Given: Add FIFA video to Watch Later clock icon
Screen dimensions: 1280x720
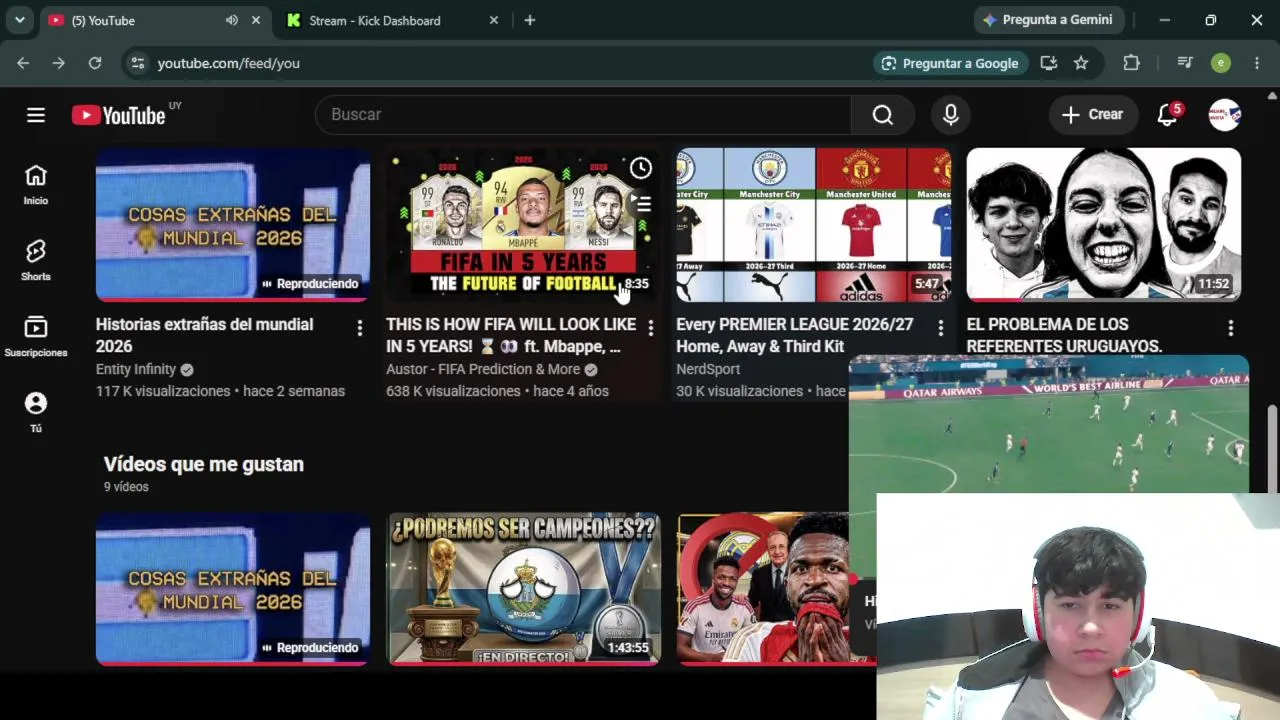Looking at the screenshot, I should [x=641, y=168].
